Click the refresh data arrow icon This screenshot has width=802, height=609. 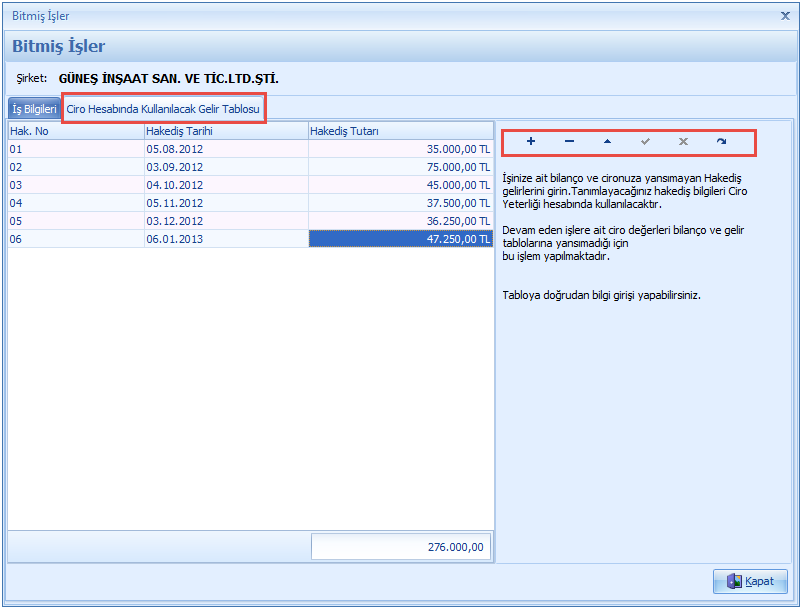tap(721, 142)
